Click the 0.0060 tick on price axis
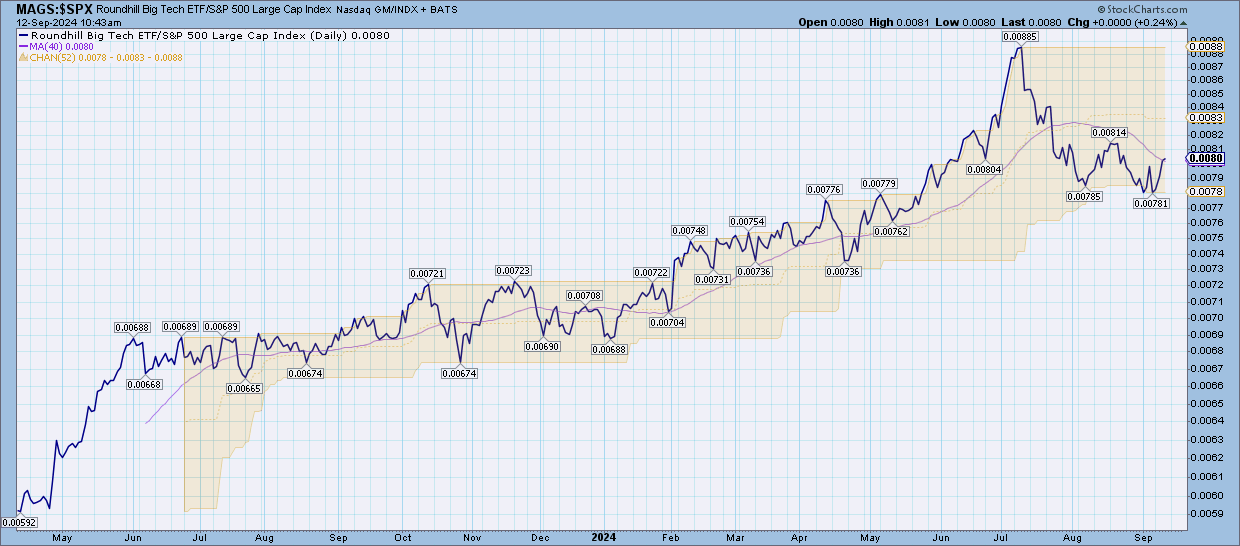The image size is (1240, 546). tap(1205, 496)
